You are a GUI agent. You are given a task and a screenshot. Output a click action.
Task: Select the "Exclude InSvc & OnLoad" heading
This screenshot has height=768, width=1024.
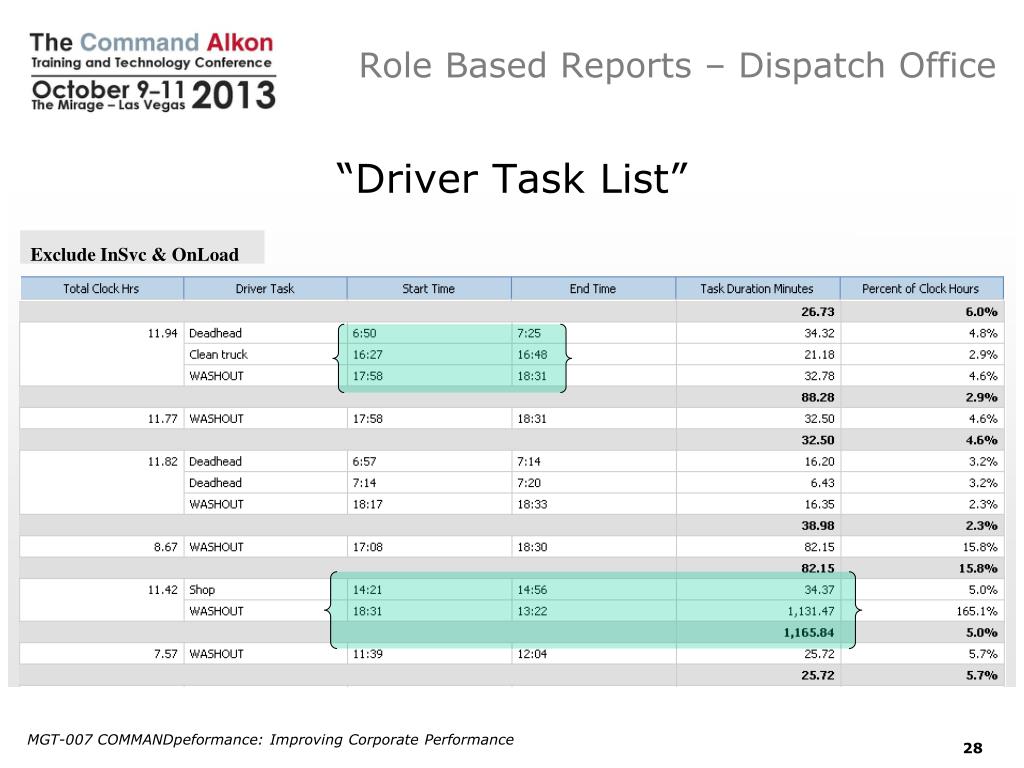click(x=135, y=255)
